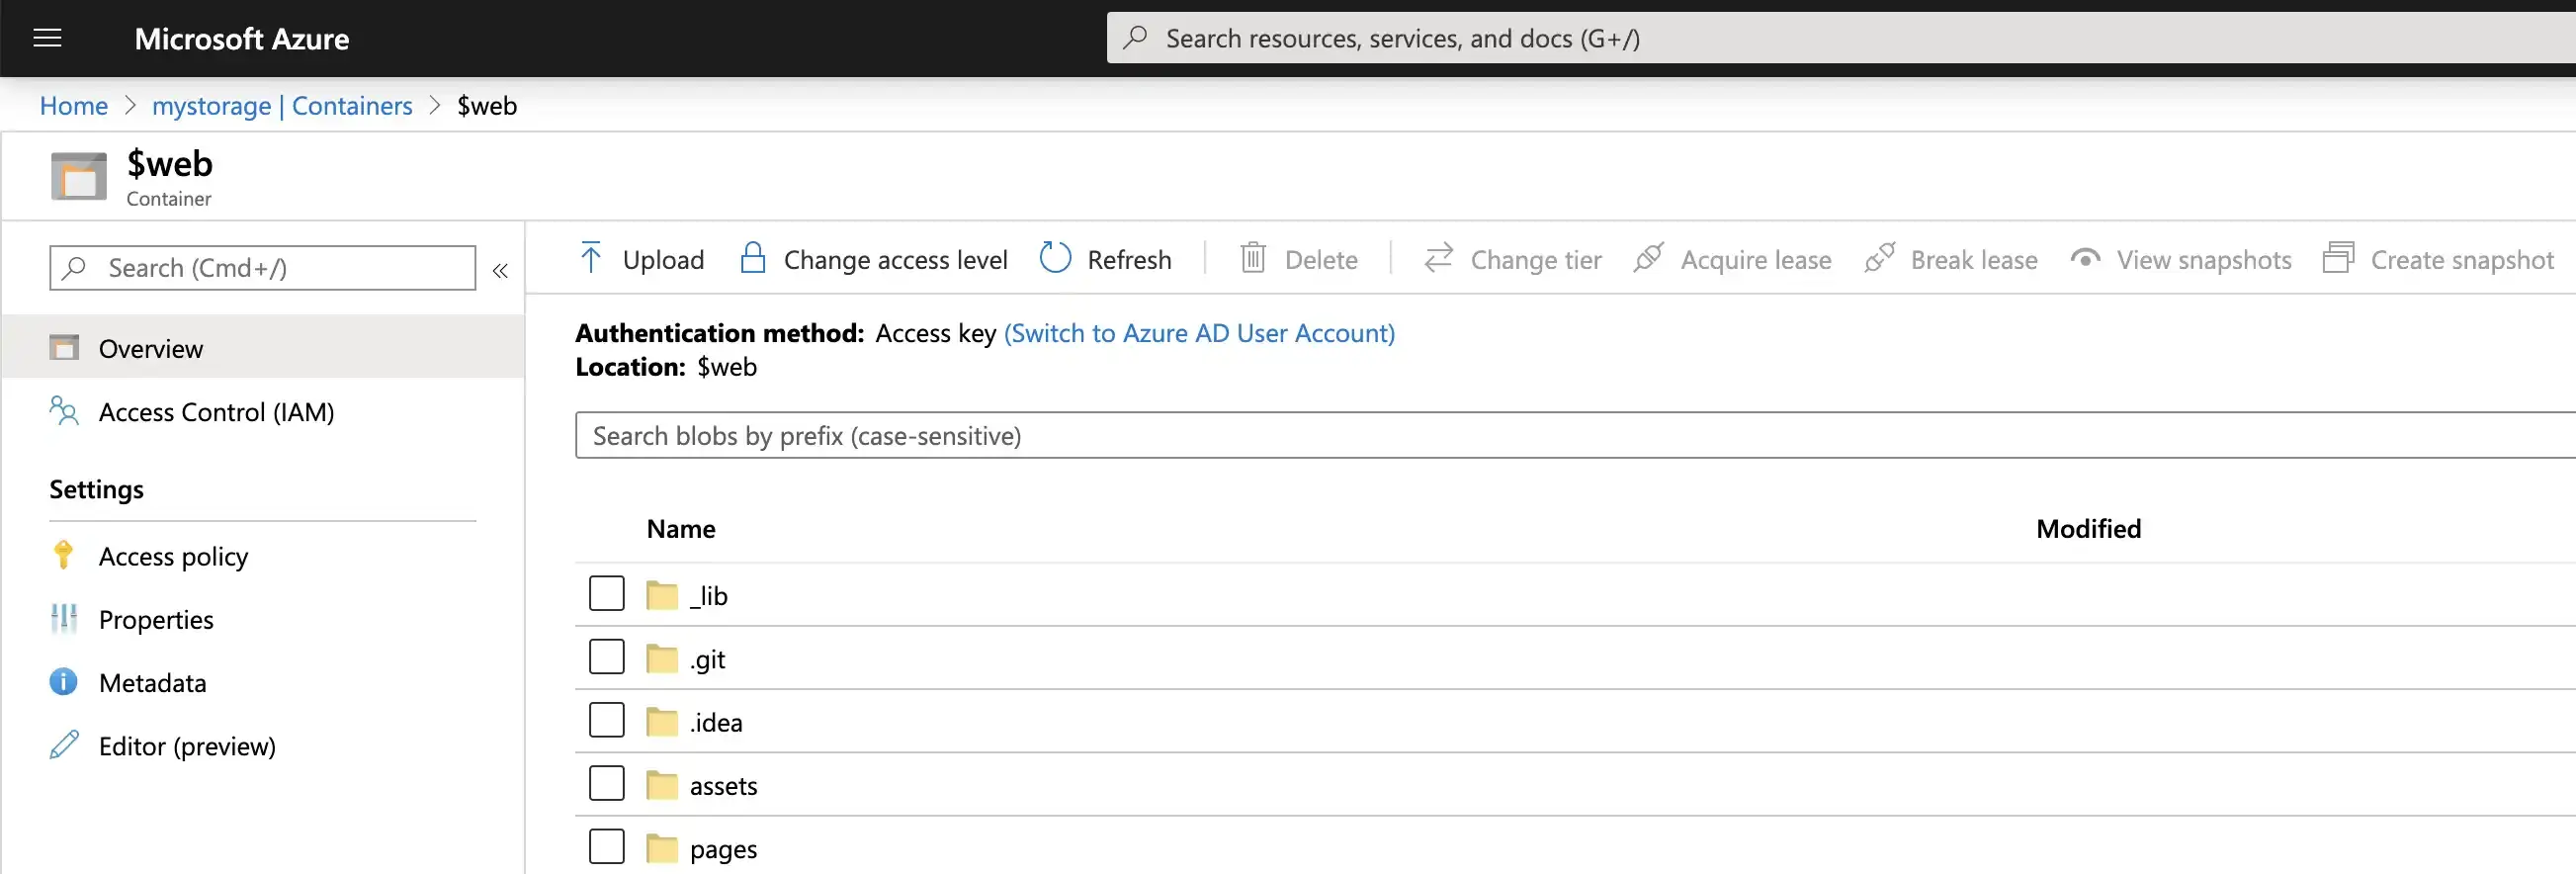
Task: Open the hamburger portal menu
Action: click(x=47, y=38)
